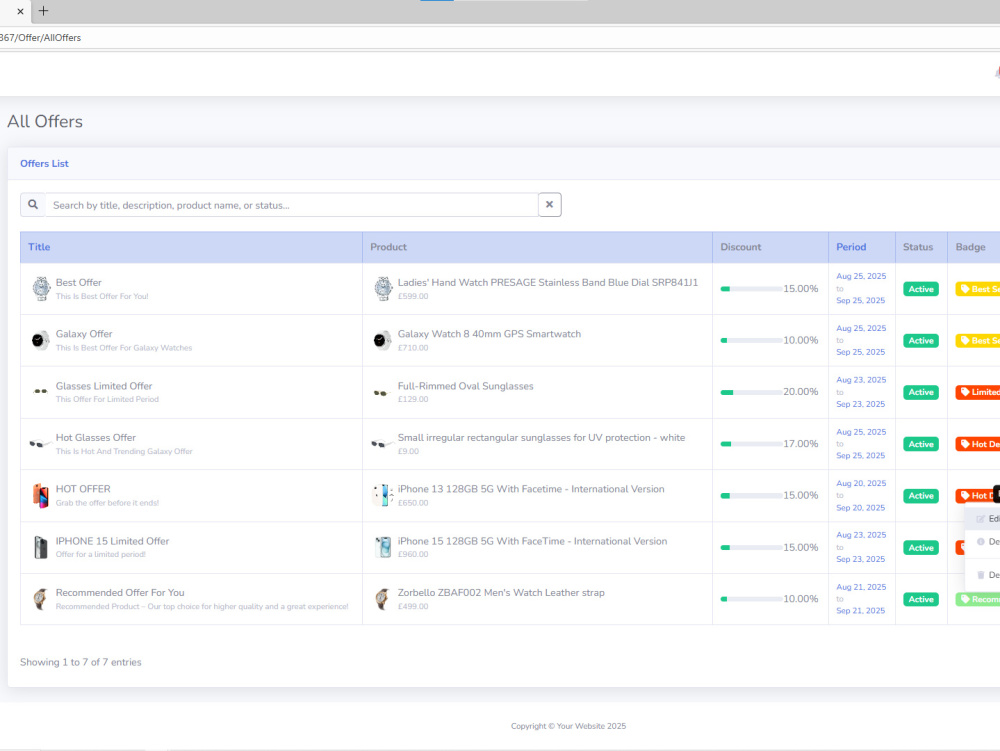The image size is (1000, 751).
Task: Click the red Limited badge
Action: tap(978, 392)
